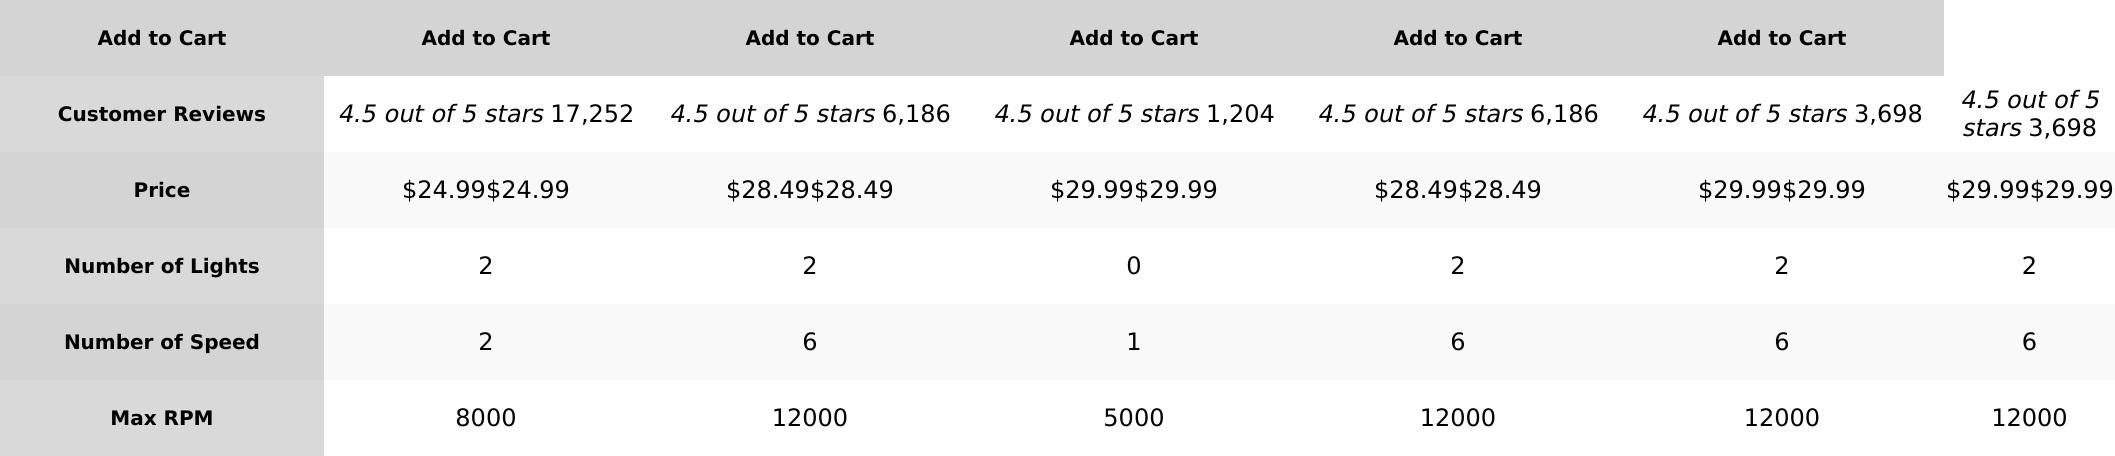Open the two-line wrapped 3,698 reviews rating
Screen dimensions: 2115x456
[2029, 114]
